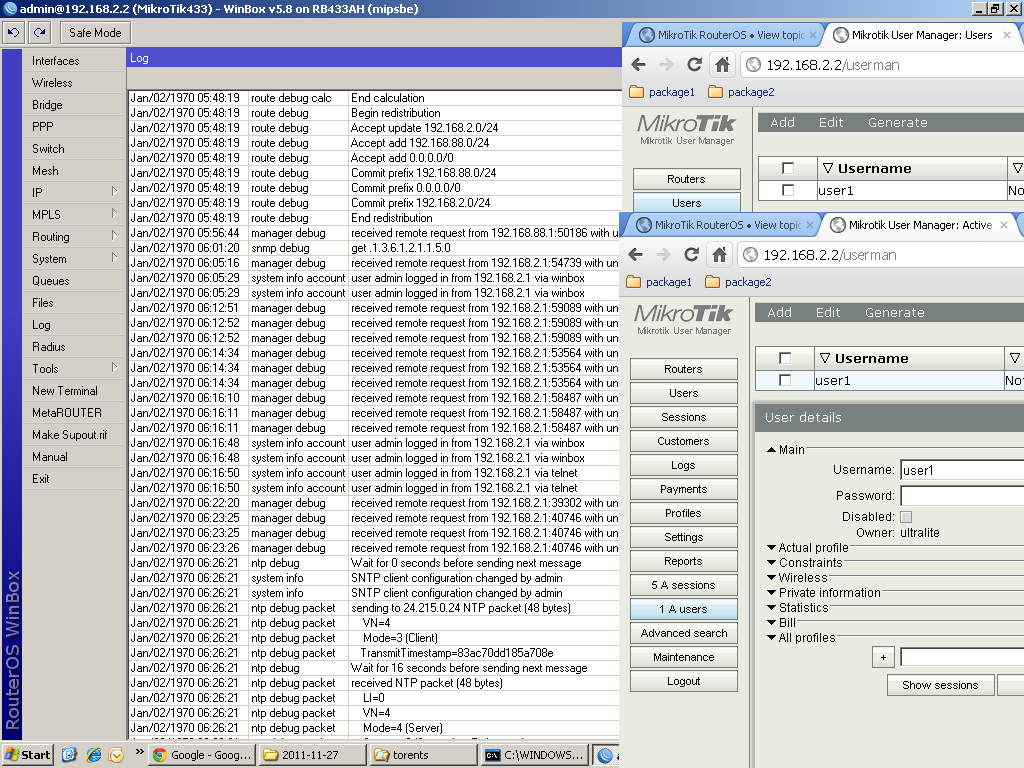The image size is (1024, 768).
Task: Enable Safe Mode in WinBox
Action: pos(95,33)
